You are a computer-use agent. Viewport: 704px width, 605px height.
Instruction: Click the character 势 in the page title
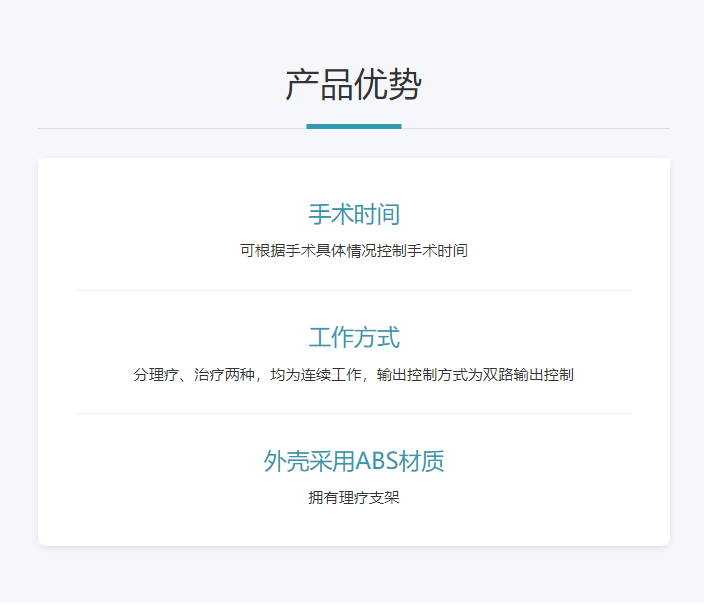coord(404,85)
